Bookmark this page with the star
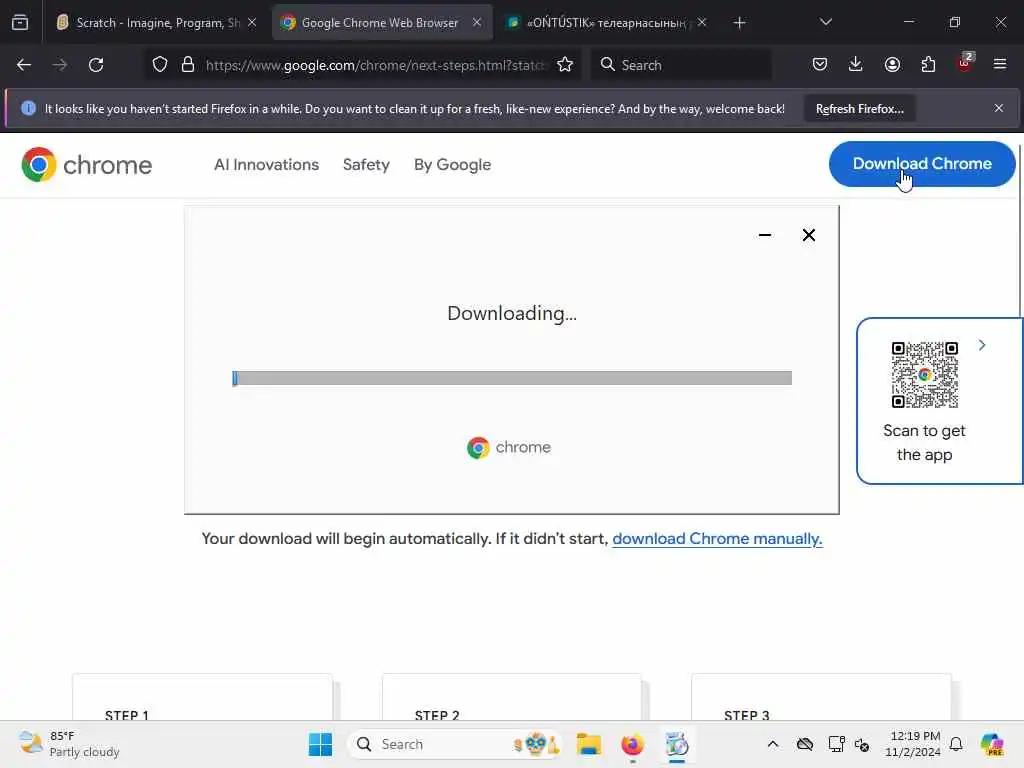This screenshot has height=768, width=1024. coord(565,65)
